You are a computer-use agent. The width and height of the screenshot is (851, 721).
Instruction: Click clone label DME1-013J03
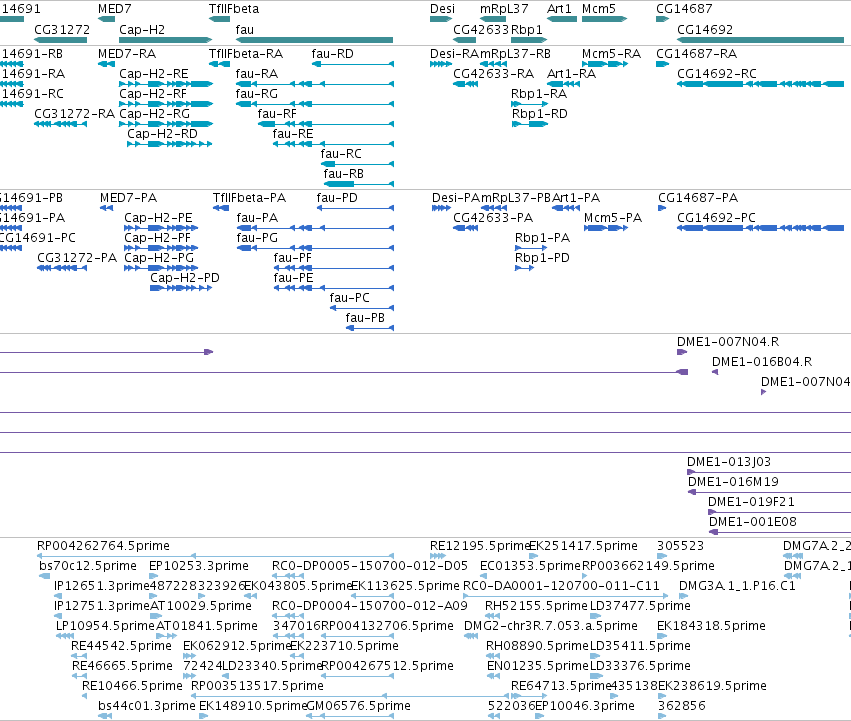[729, 462]
